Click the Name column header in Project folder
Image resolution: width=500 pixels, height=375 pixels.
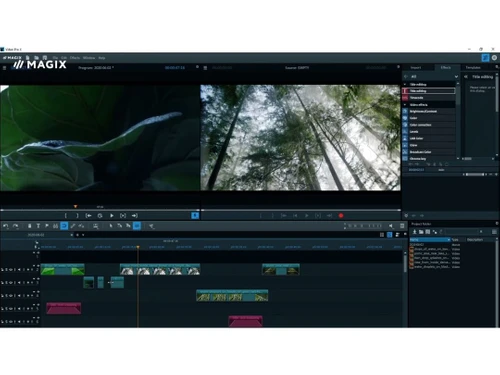point(430,240)
